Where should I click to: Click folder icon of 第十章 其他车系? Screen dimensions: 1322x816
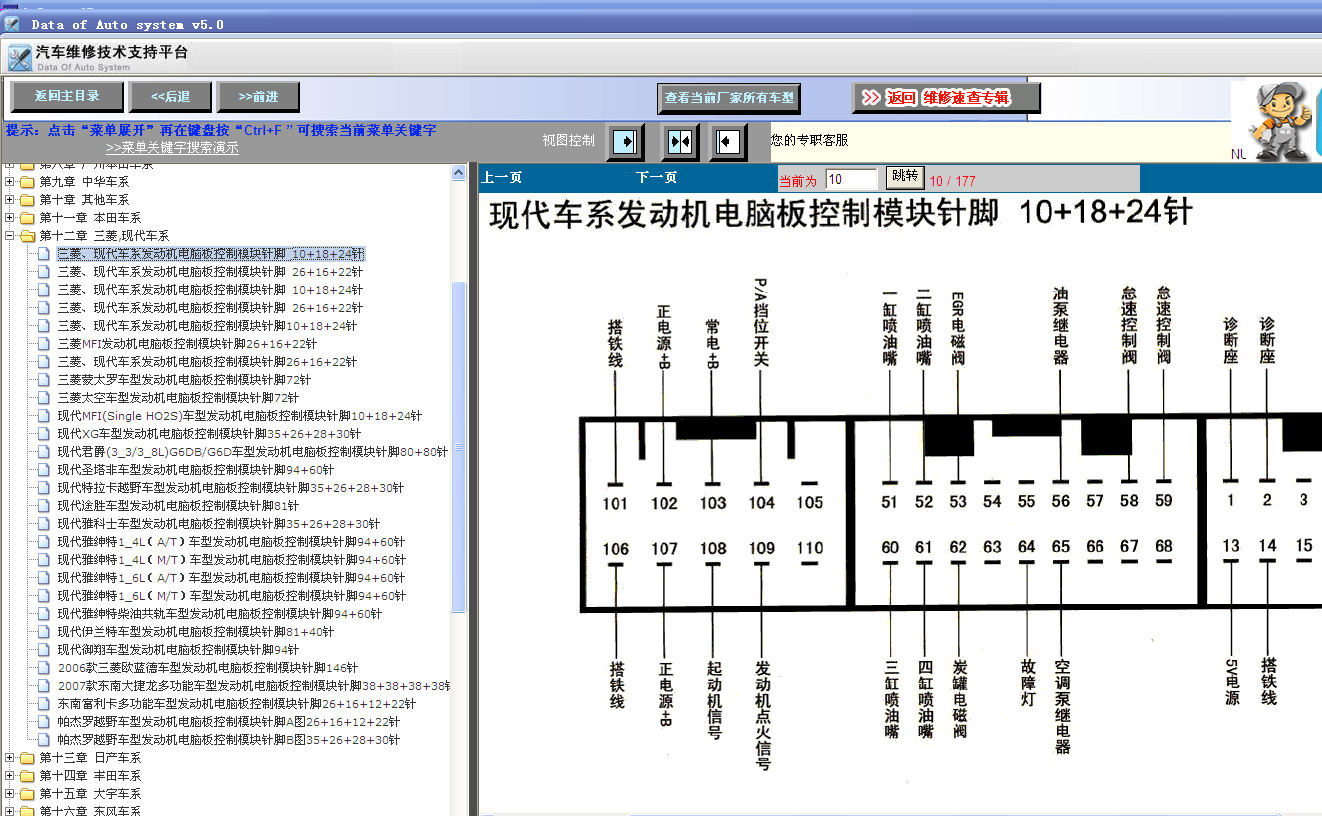[27, 200]
